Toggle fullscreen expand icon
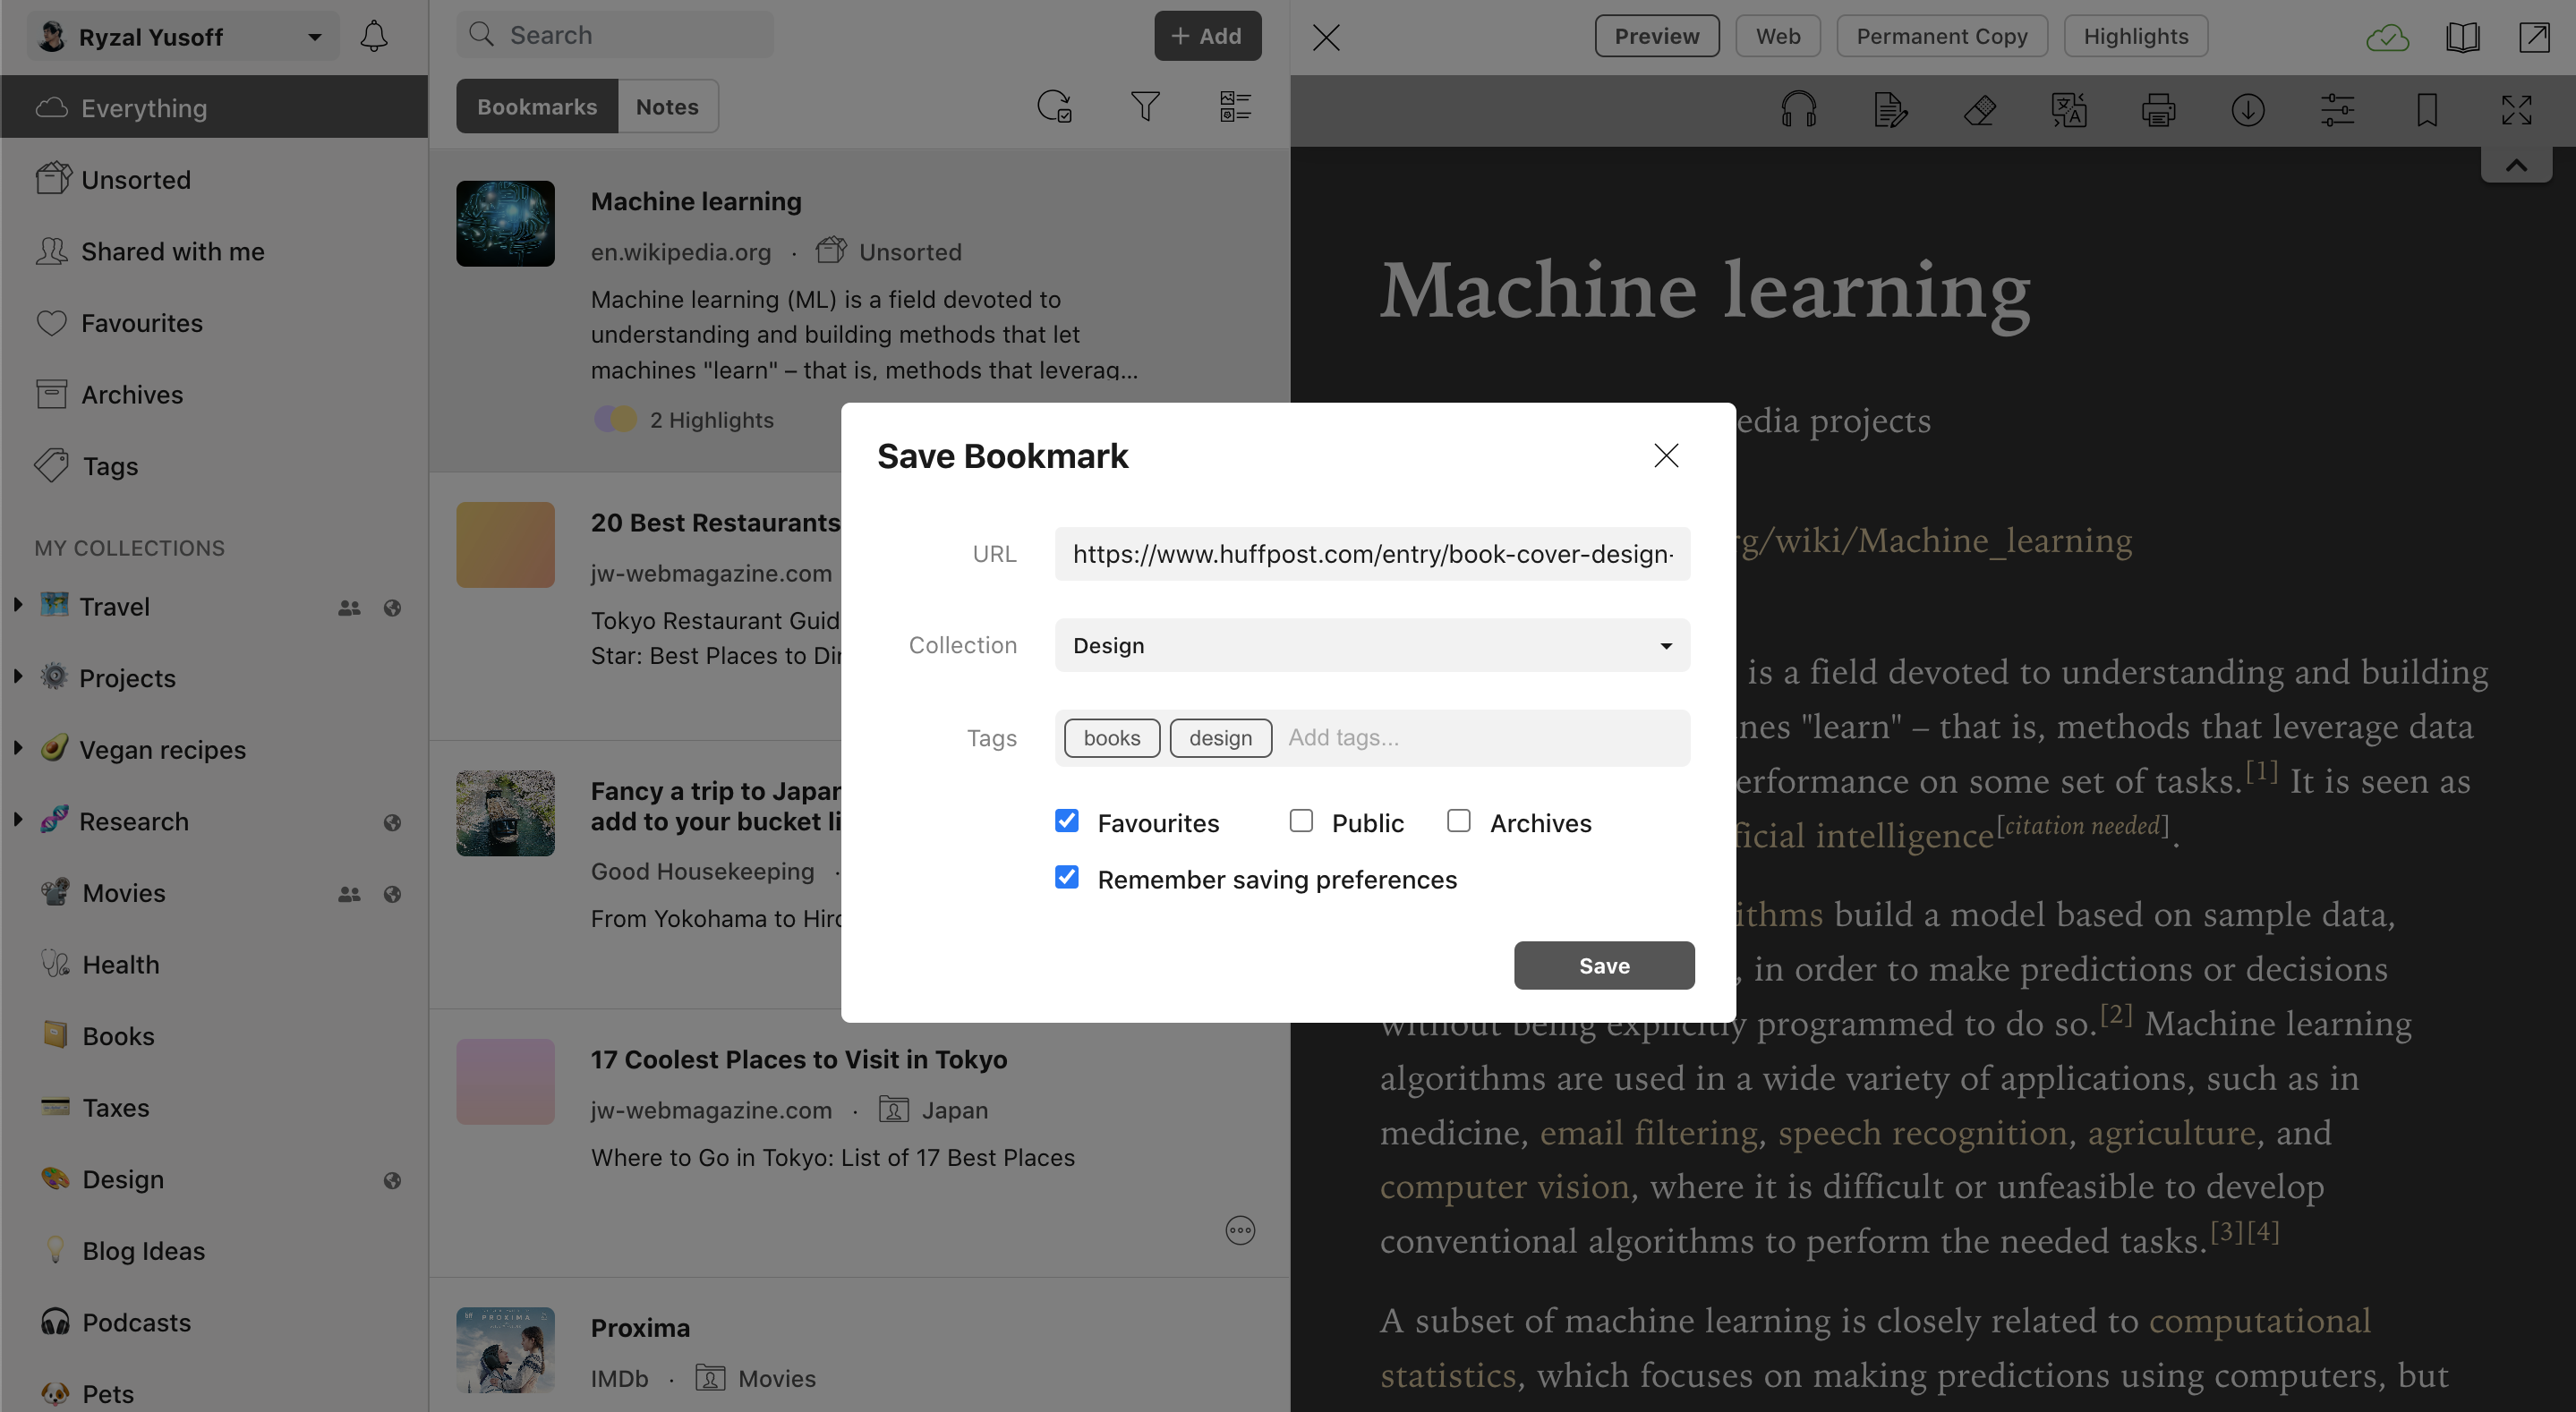The image size is (2576, 1412). 2516,109
